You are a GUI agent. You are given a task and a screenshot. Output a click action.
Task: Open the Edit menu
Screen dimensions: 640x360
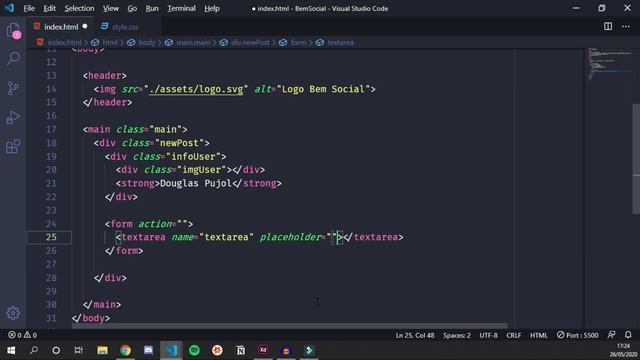pyautogui.click(x=49, y=9)
